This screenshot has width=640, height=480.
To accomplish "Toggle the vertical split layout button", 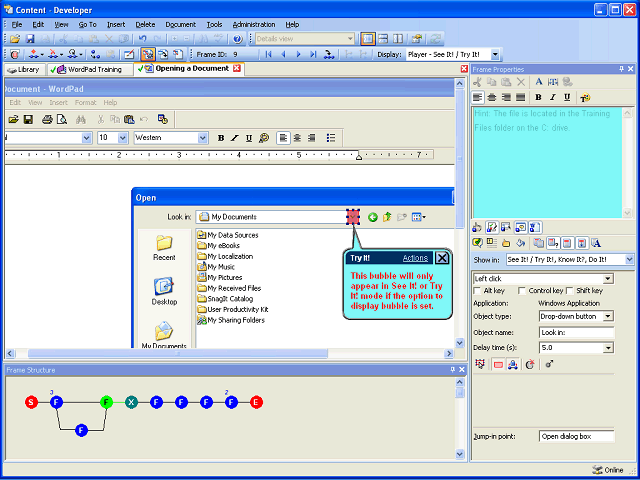I will [x=398, y=39].
